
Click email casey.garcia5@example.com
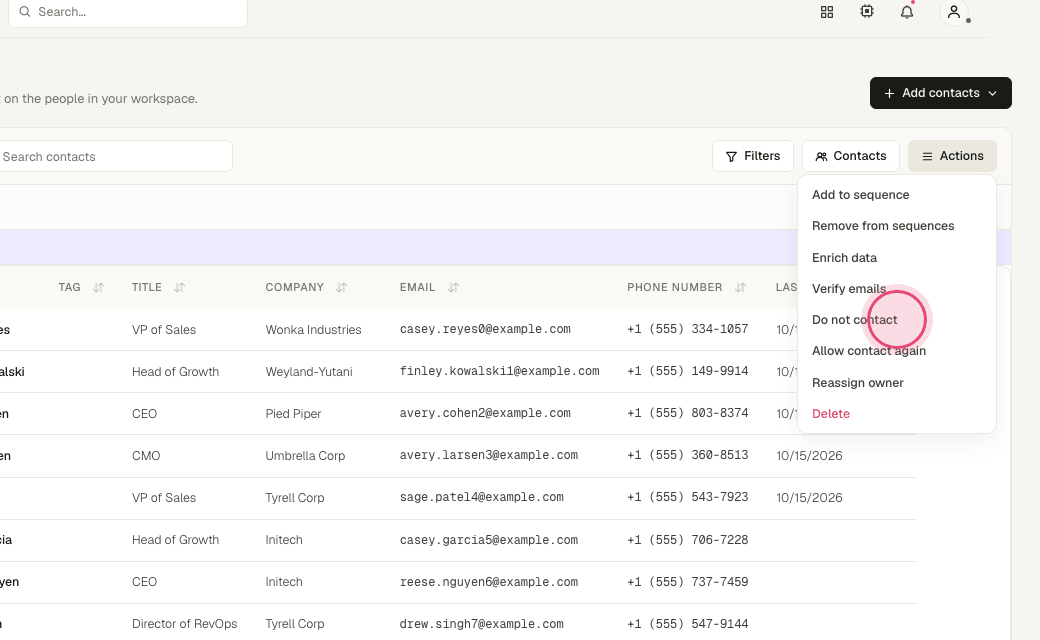point(489,540)
